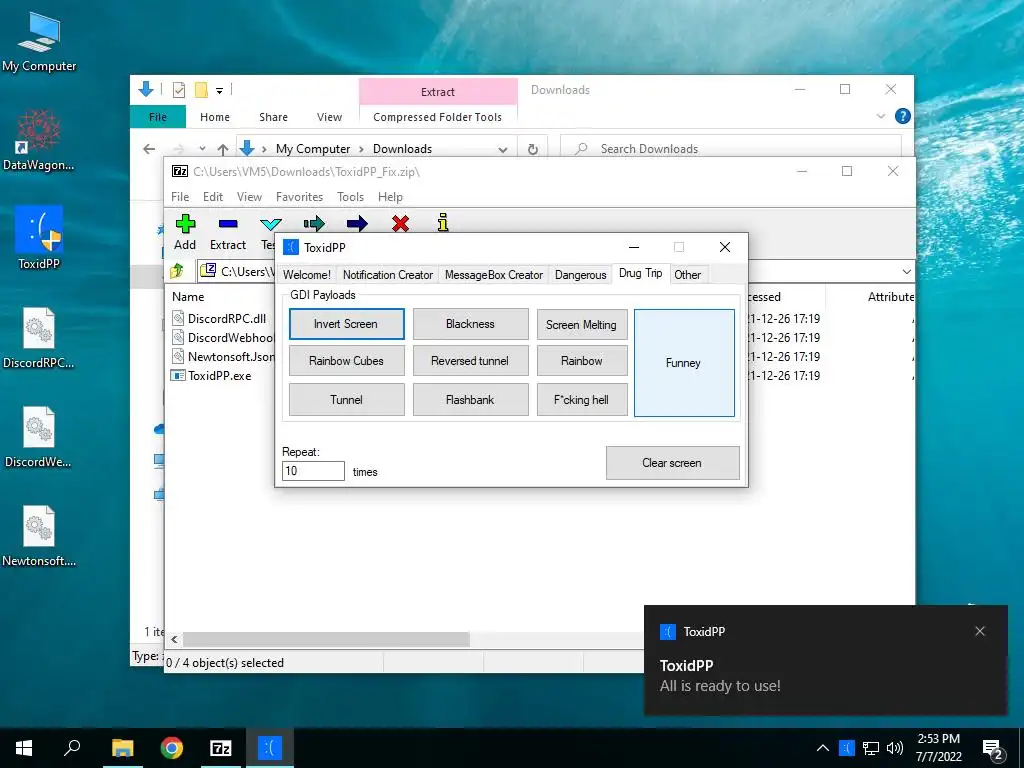Expand Explorer address bar dropdown
This screenshot has height=768, width=1024.
click(x=502, y=150)
